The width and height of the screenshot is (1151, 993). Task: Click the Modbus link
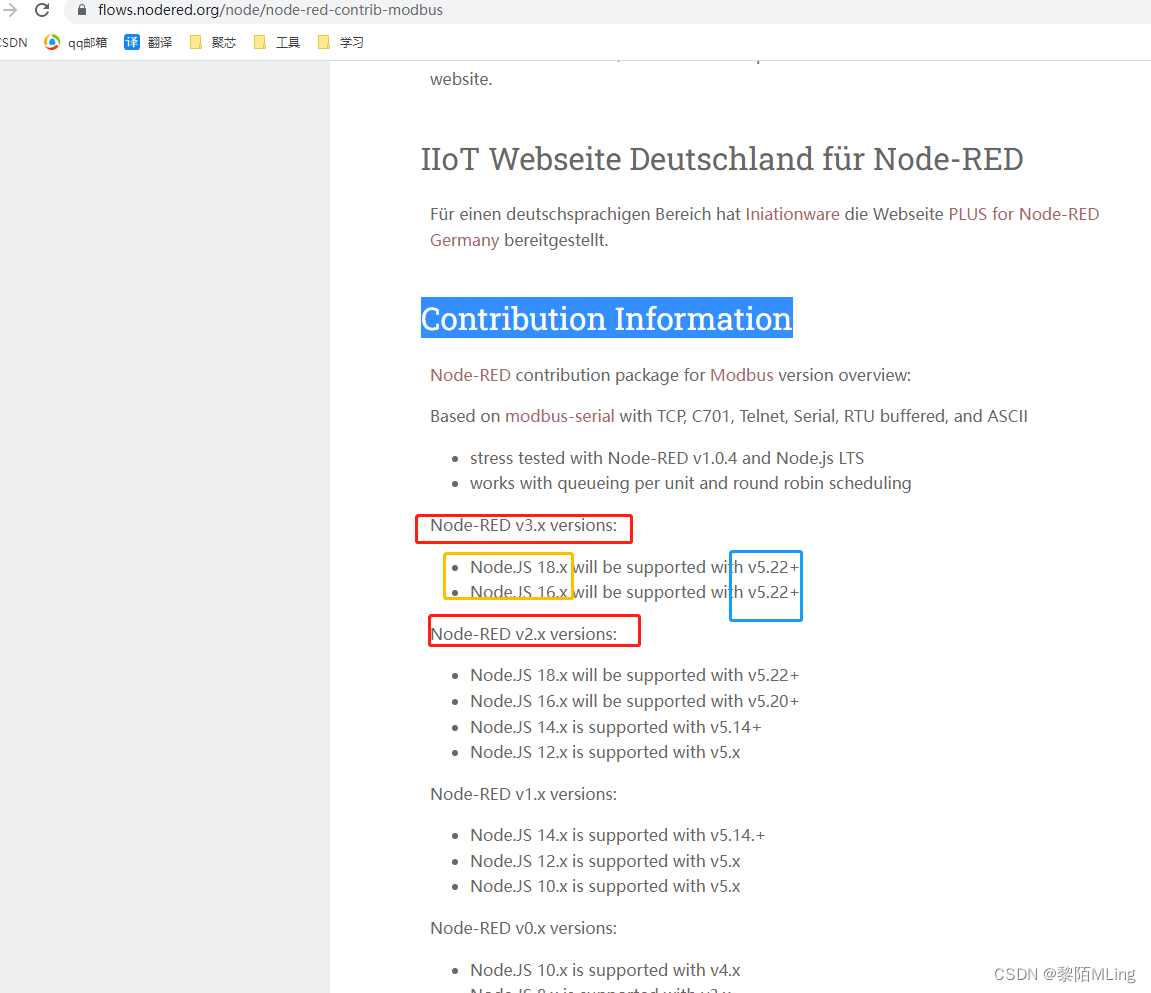(741, 375)
